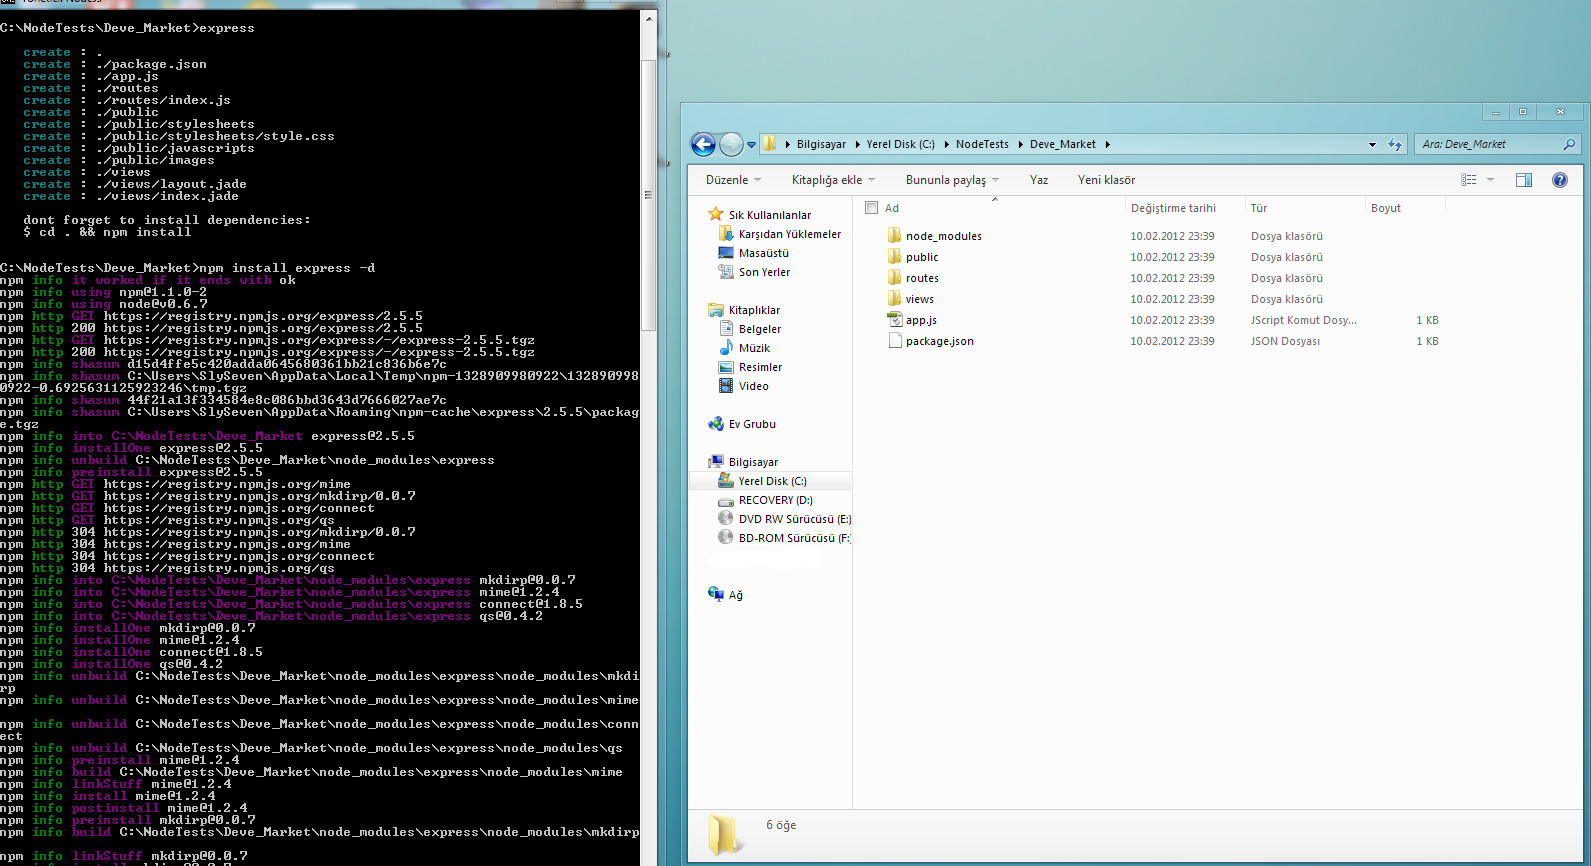This screenshot has height=866, width=1591.
Task: Open the Belgeler library
Action: (x=759, y=329)
